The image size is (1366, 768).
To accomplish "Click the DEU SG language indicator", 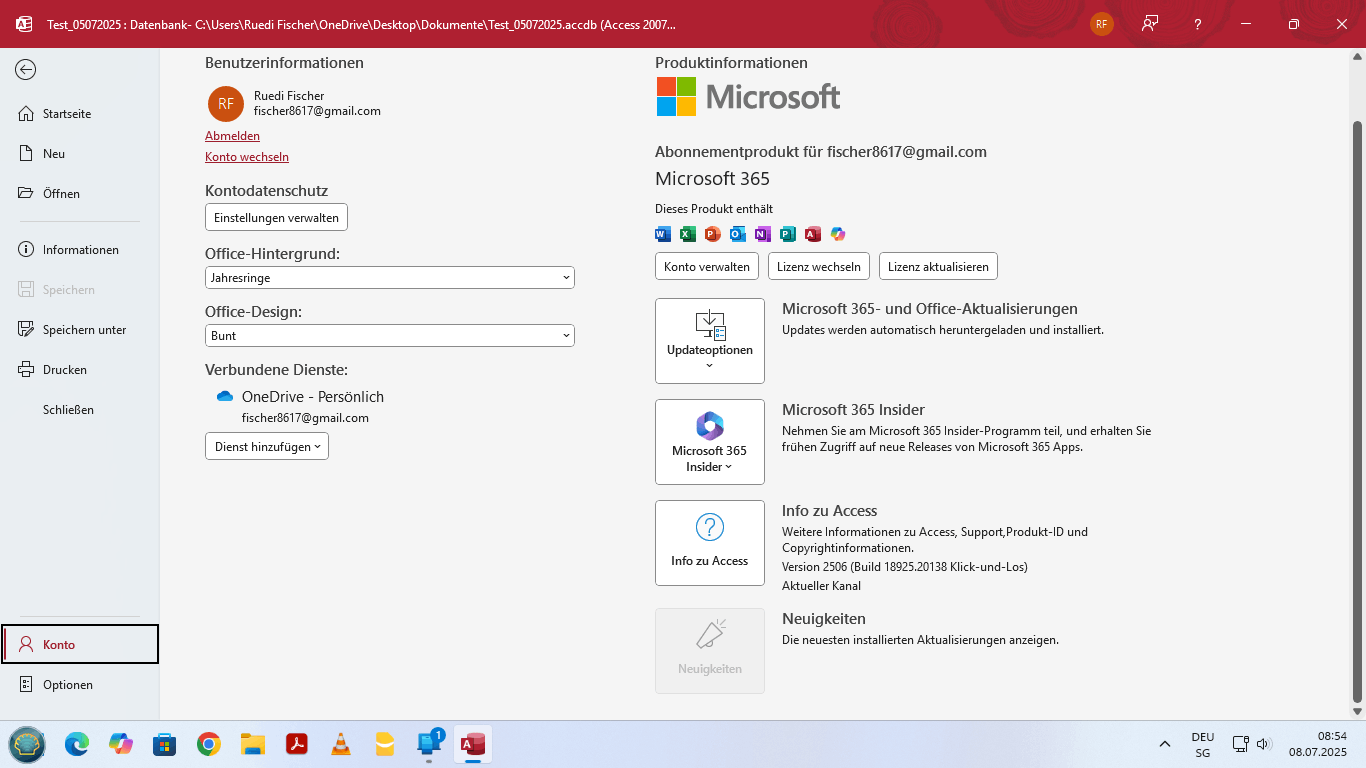I will (1203, 745).
